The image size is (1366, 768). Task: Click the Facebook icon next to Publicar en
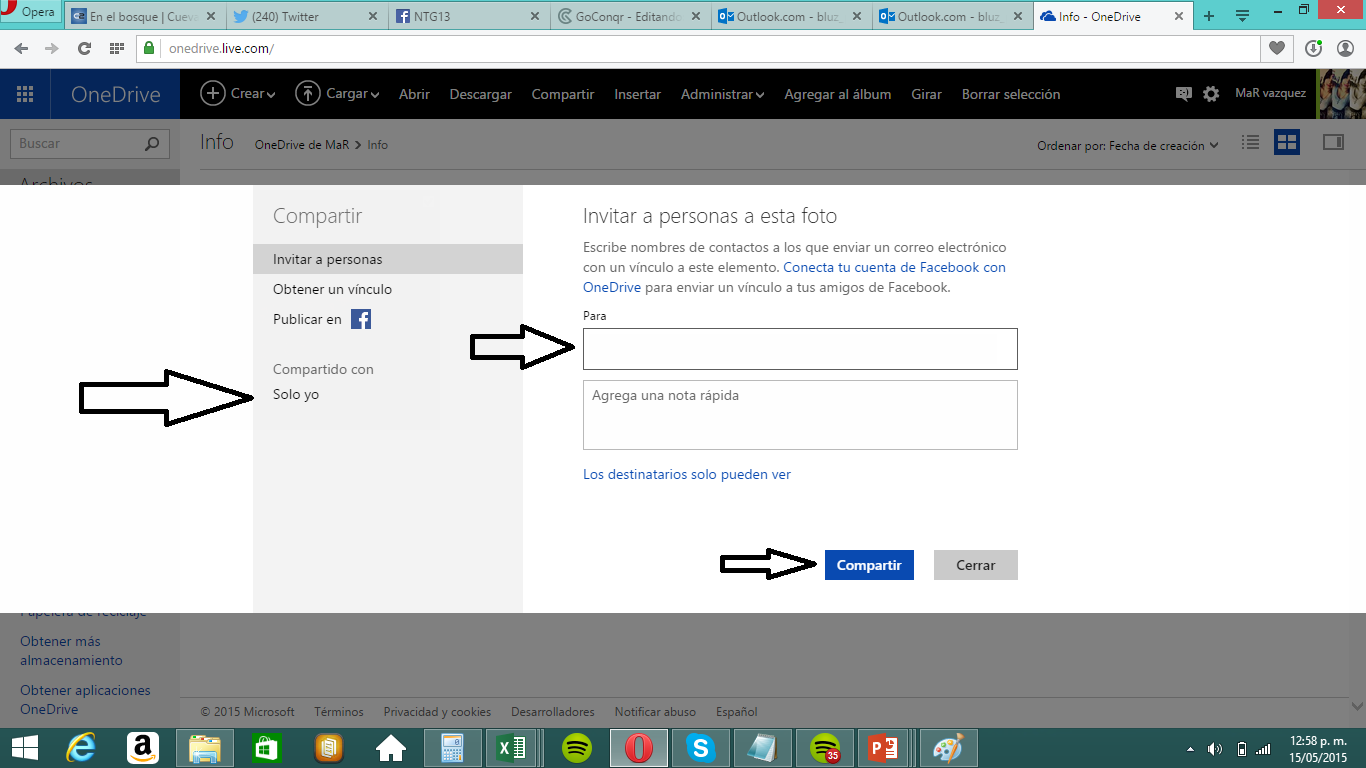[361, 319]
